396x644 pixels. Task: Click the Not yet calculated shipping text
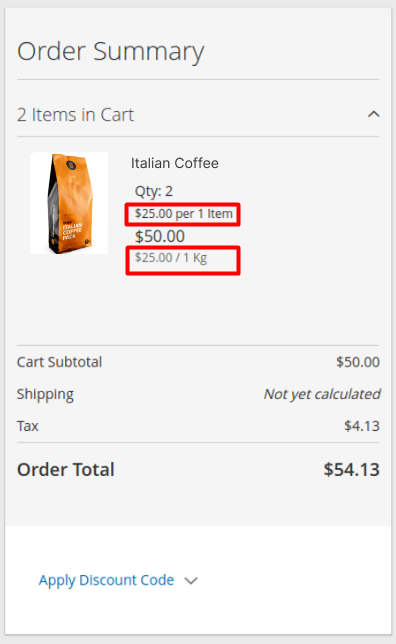[x=322, y=394]
